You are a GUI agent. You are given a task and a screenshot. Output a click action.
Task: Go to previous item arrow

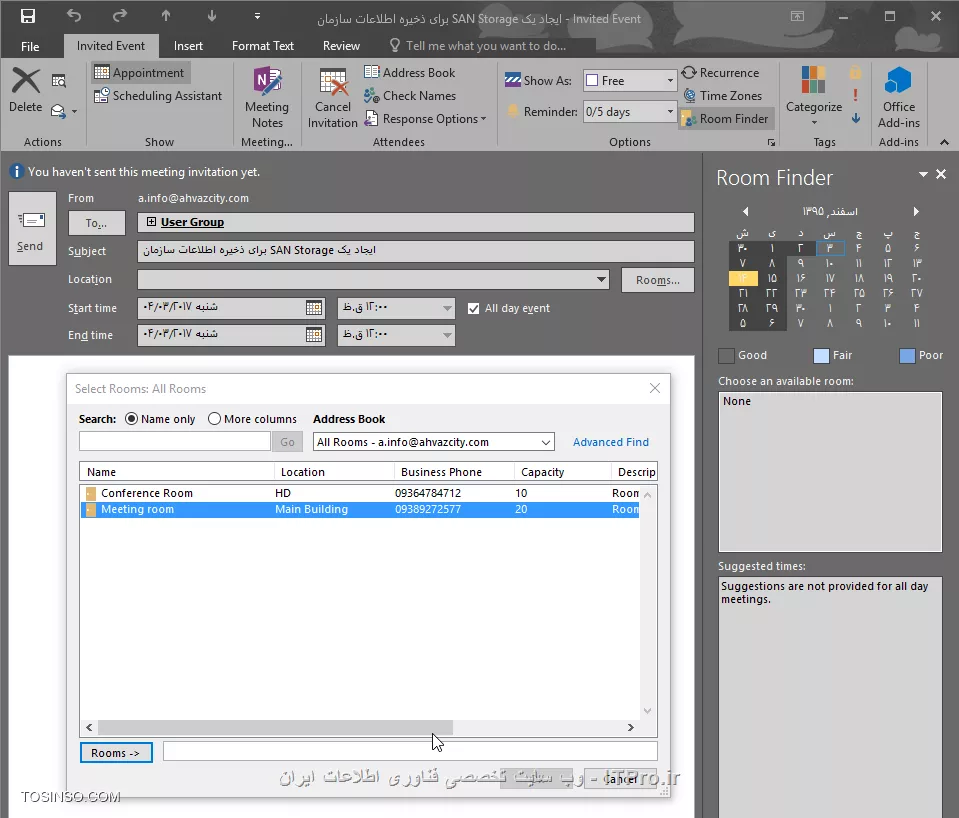point(166,16)
